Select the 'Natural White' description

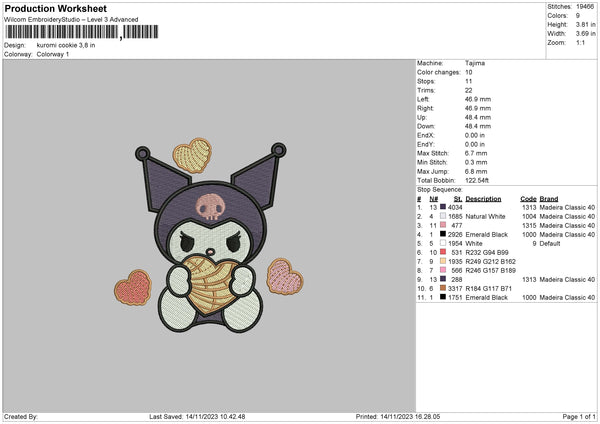[485, 216]
